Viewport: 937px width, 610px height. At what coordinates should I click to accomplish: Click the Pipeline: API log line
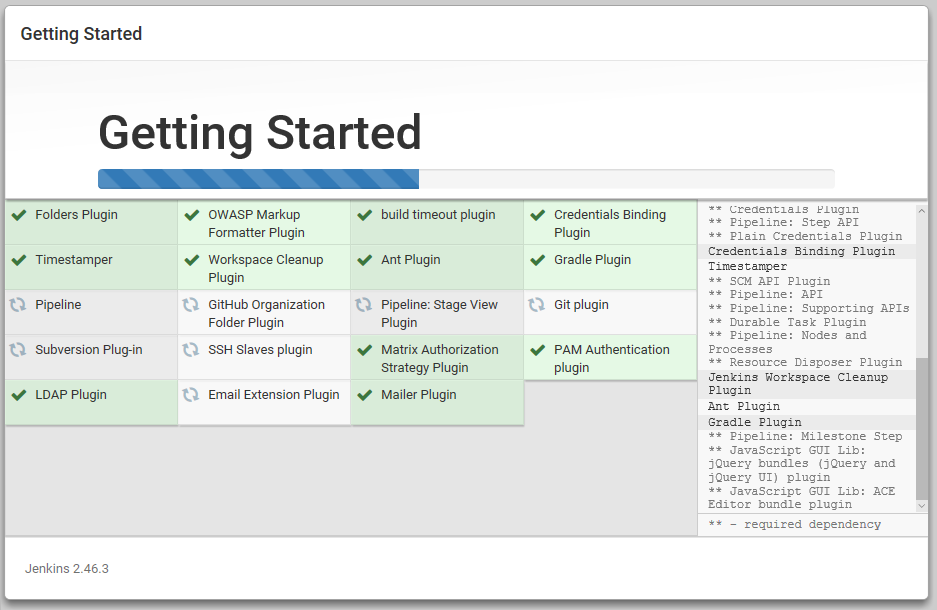coord(765,294)
